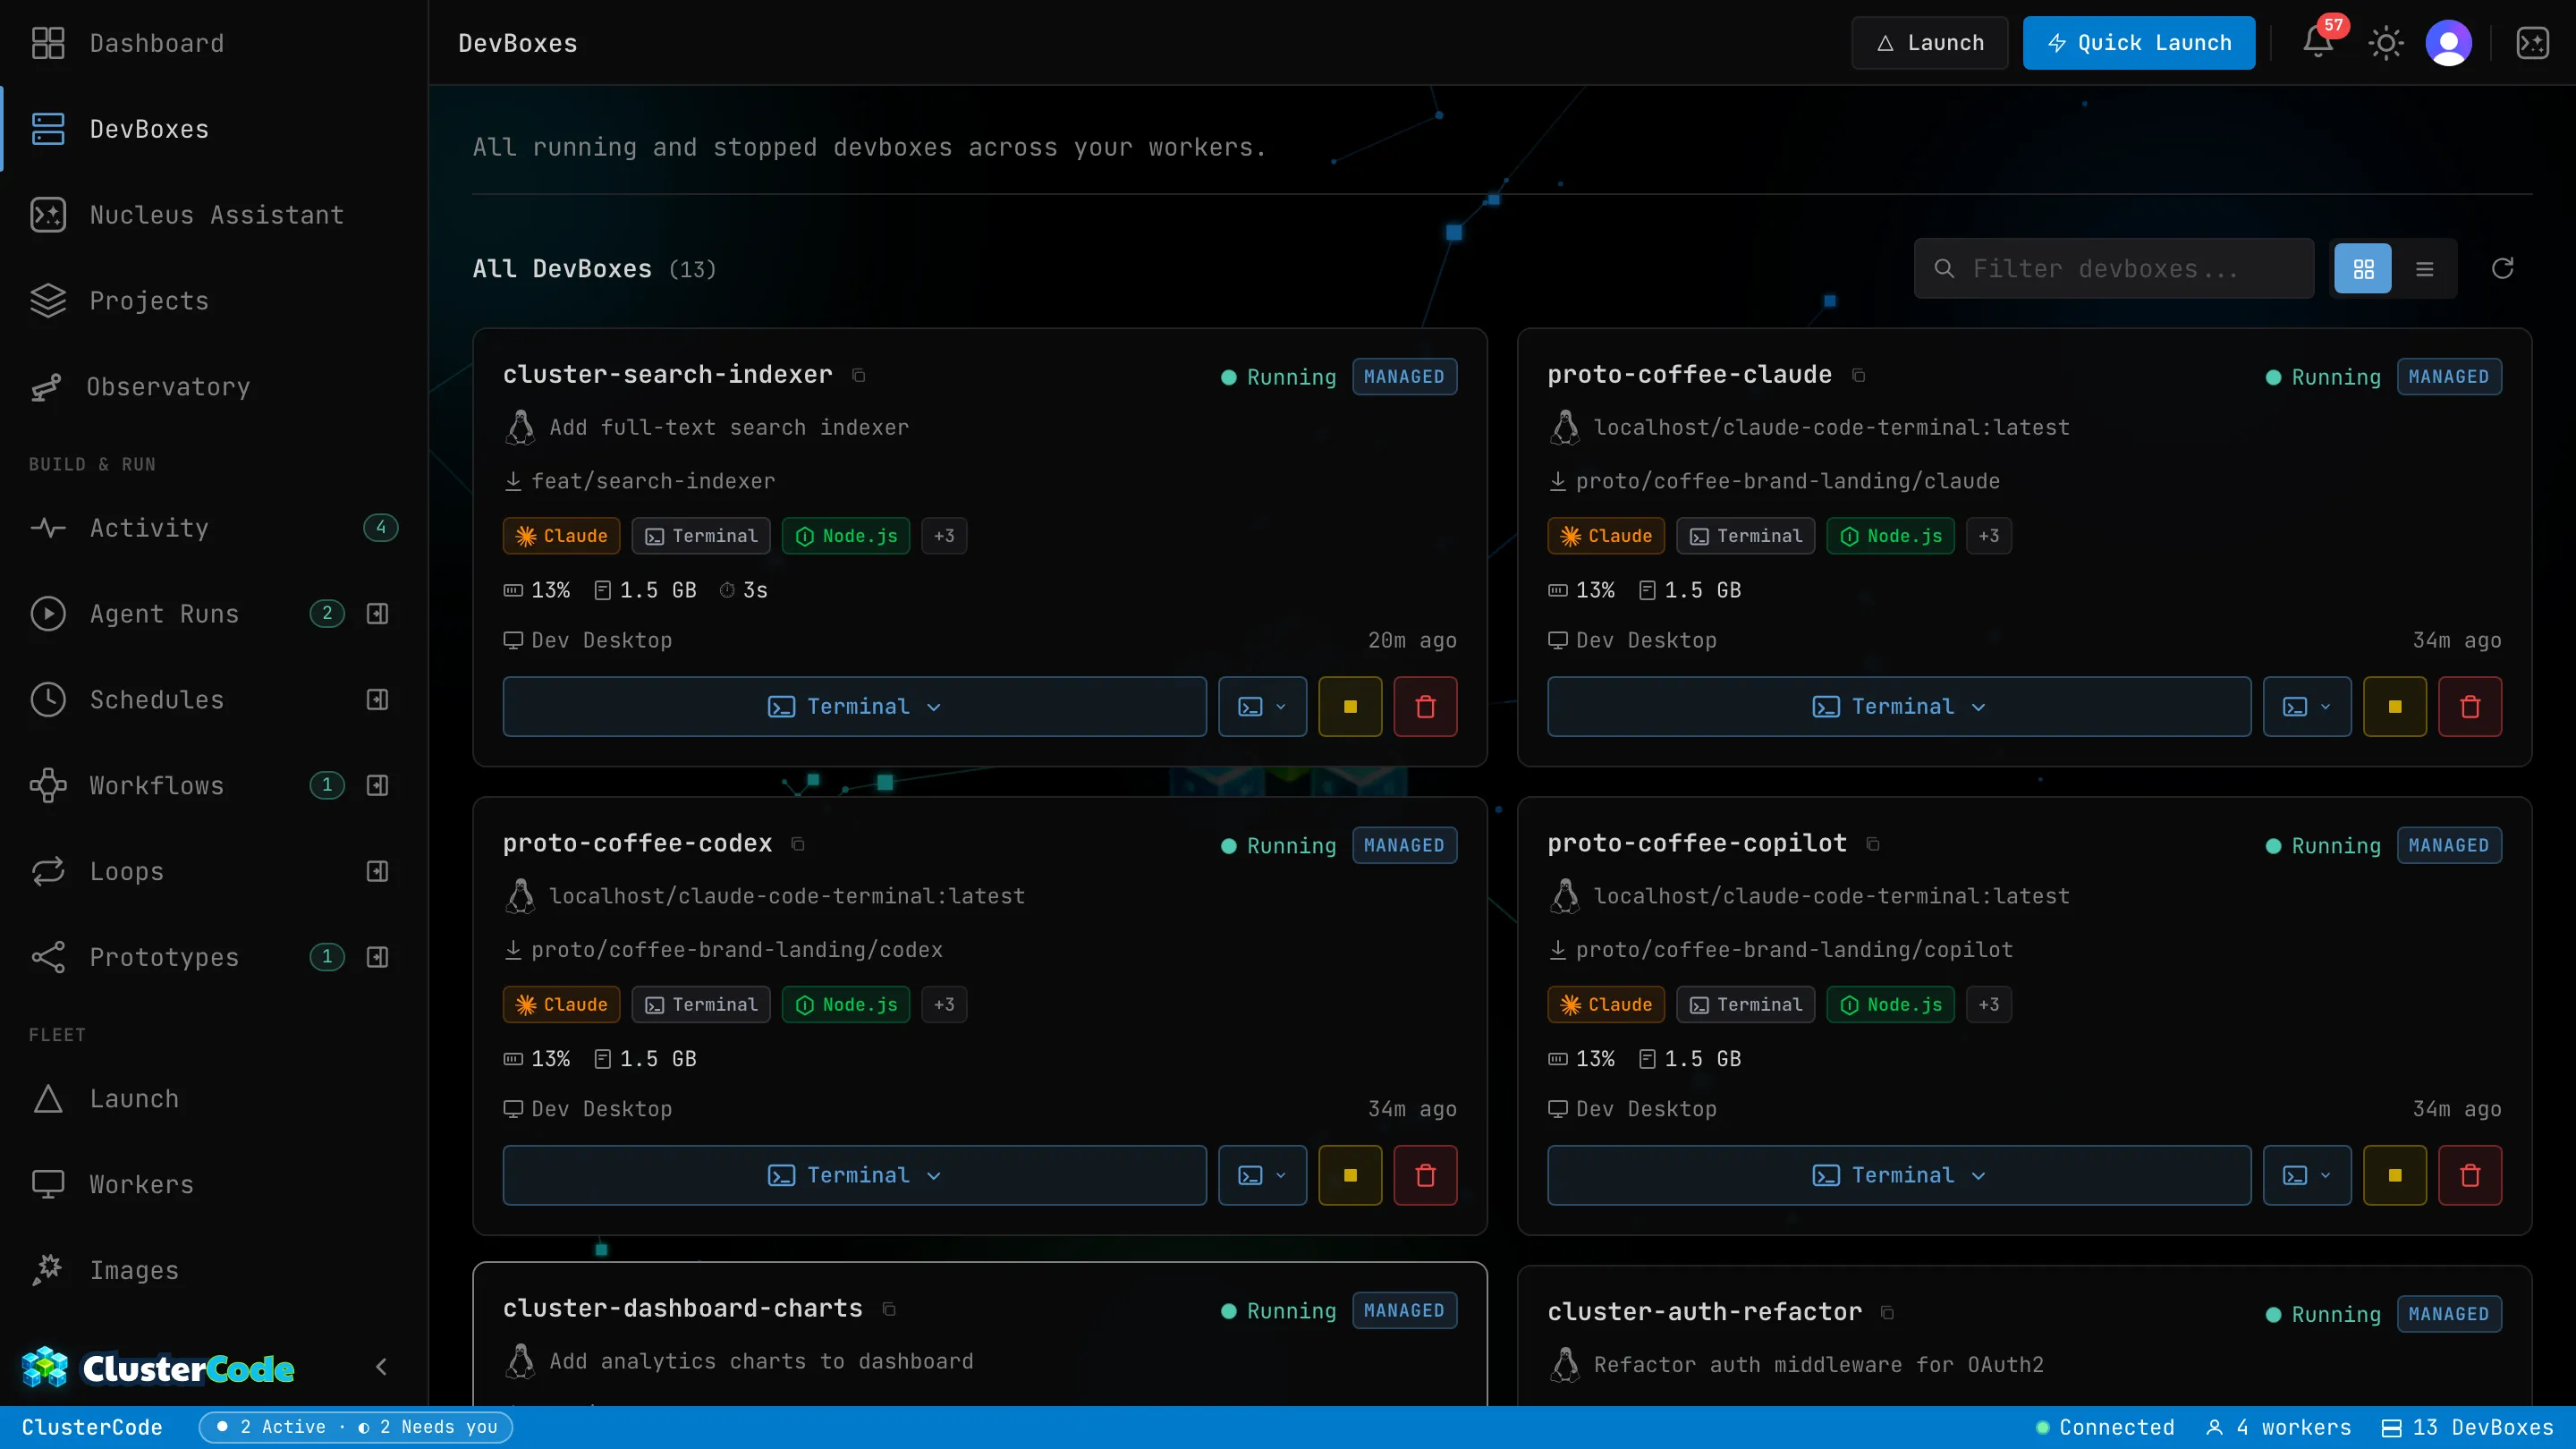This screenshot has width=2576, height=1449.
Task: Expand small terminal dropdown on proto-coffee-codex
Action: tap(1262, 1175)
